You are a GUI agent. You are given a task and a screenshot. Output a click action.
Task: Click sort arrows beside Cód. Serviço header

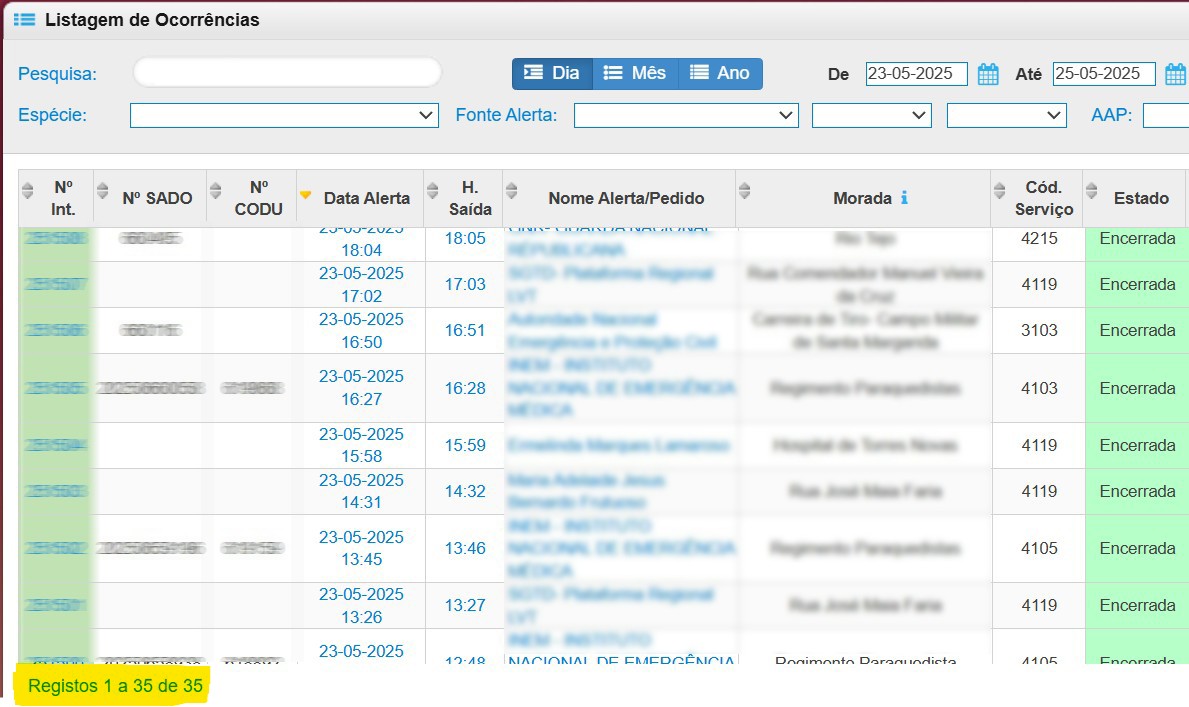point(999,190)
